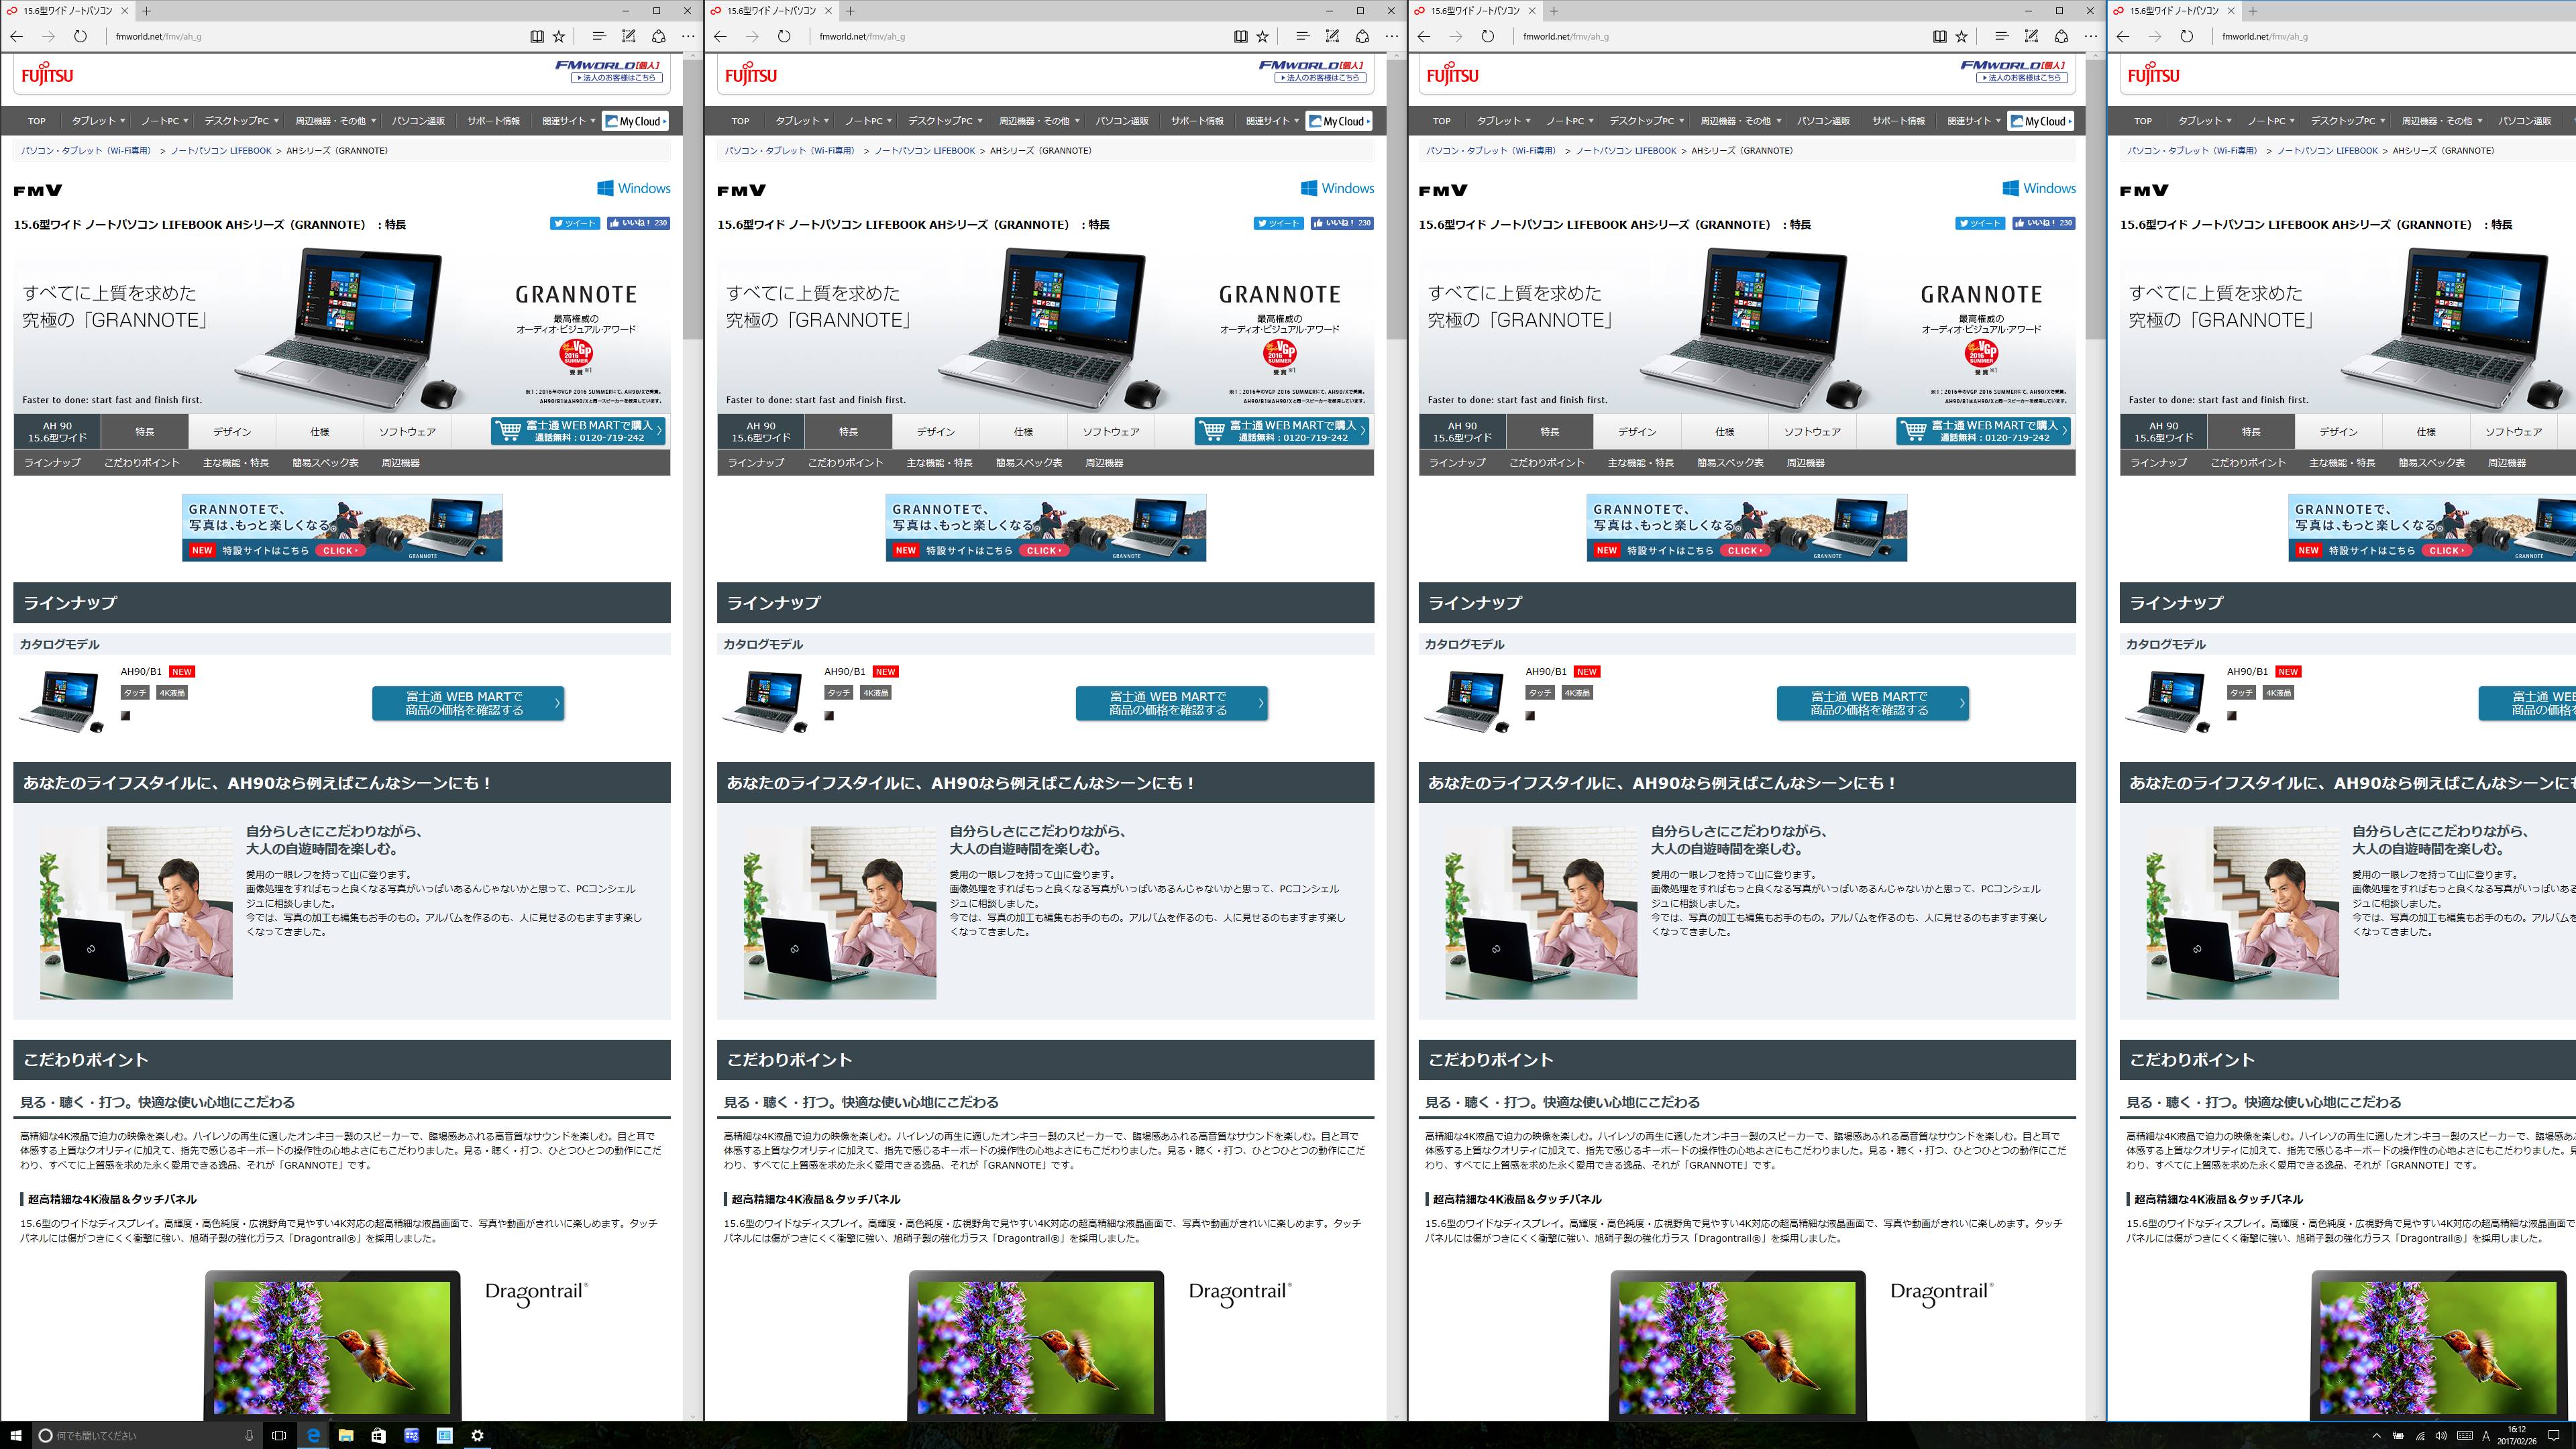Viewport: 2576px width, 1449px height.
Task: Click the ノートパソコン LIFEBOOK breadcrumb in the rightmost window
Action: click(2327, 151)
